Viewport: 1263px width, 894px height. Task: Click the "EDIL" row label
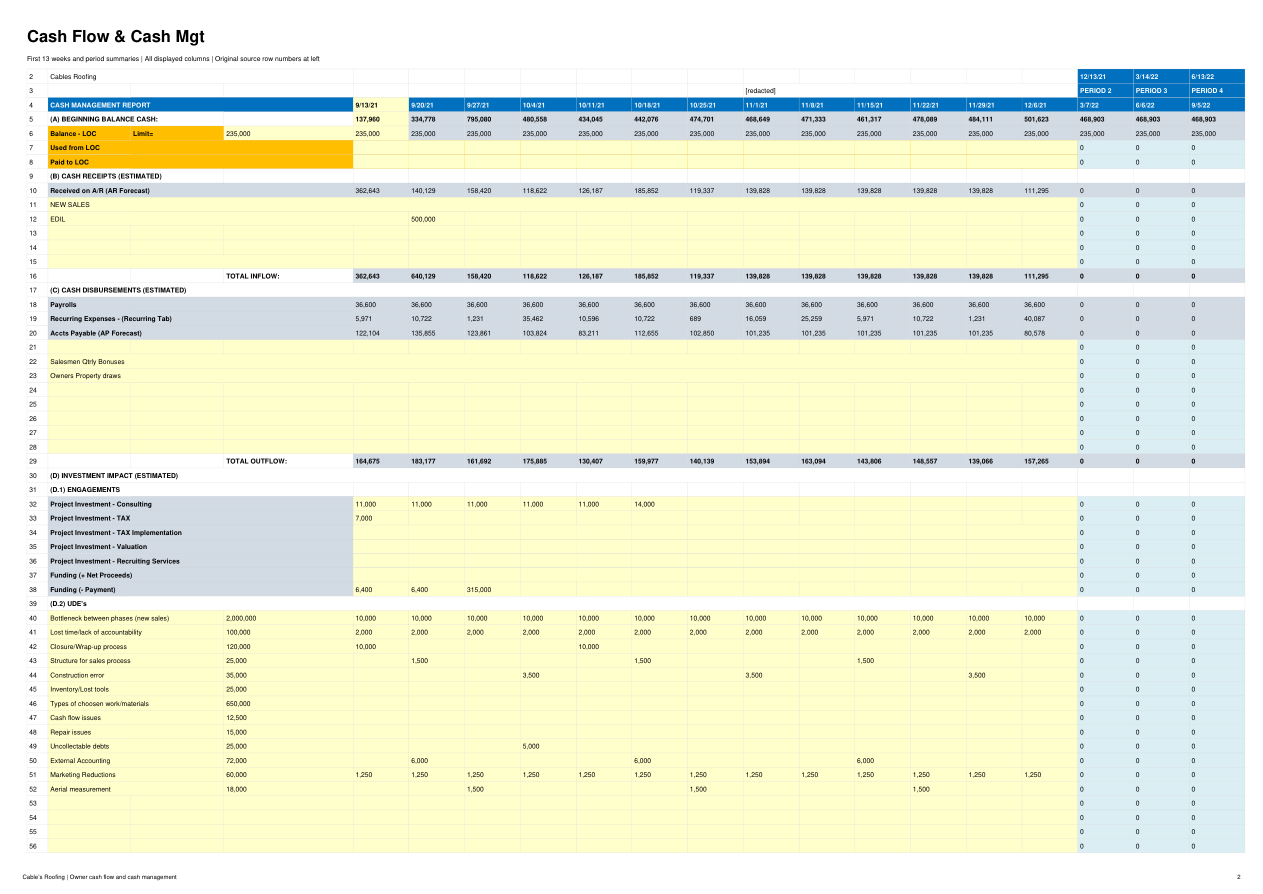[58, 218]
